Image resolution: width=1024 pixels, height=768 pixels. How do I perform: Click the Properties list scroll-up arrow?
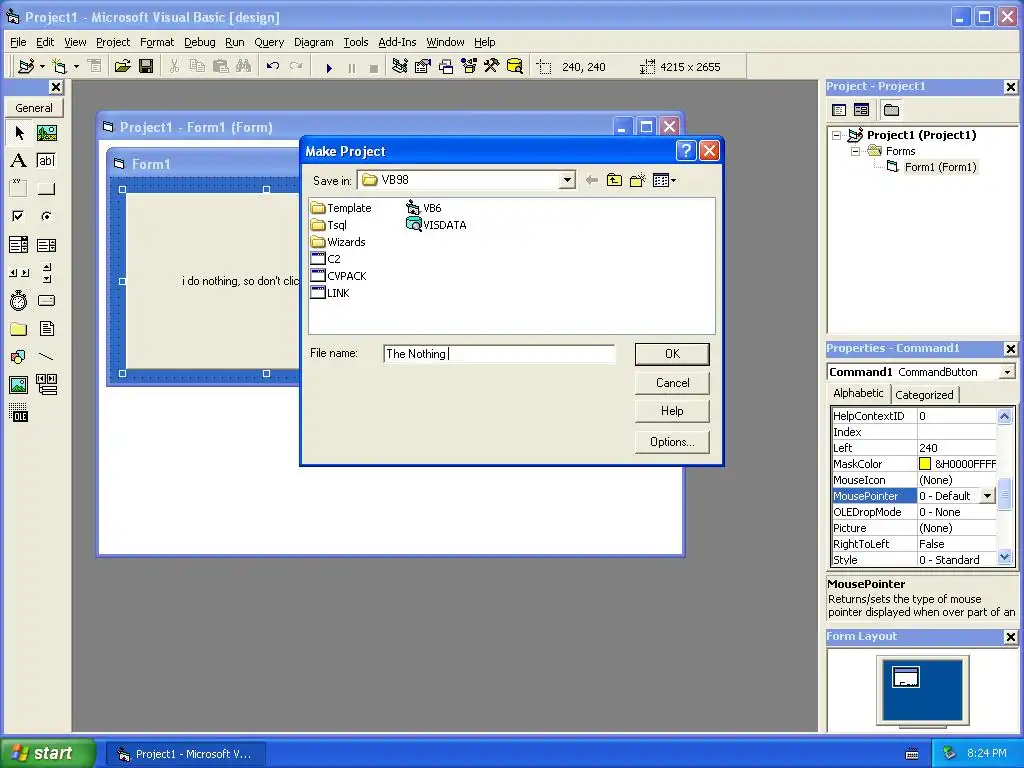tap(1005, 416)
